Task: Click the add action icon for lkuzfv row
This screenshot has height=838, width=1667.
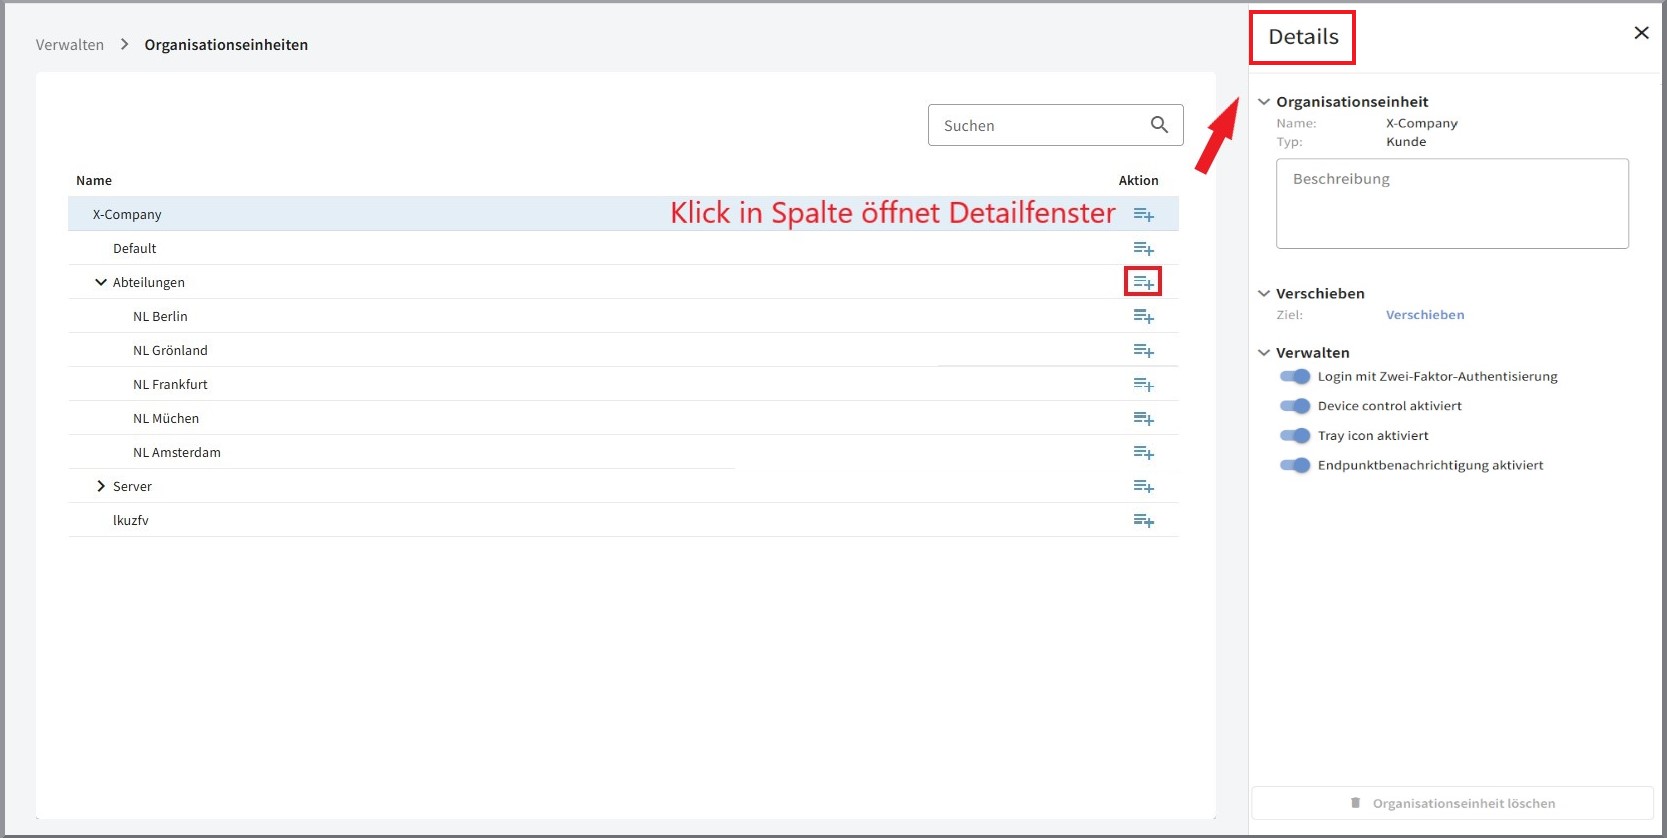Action: coord(1143,521)
